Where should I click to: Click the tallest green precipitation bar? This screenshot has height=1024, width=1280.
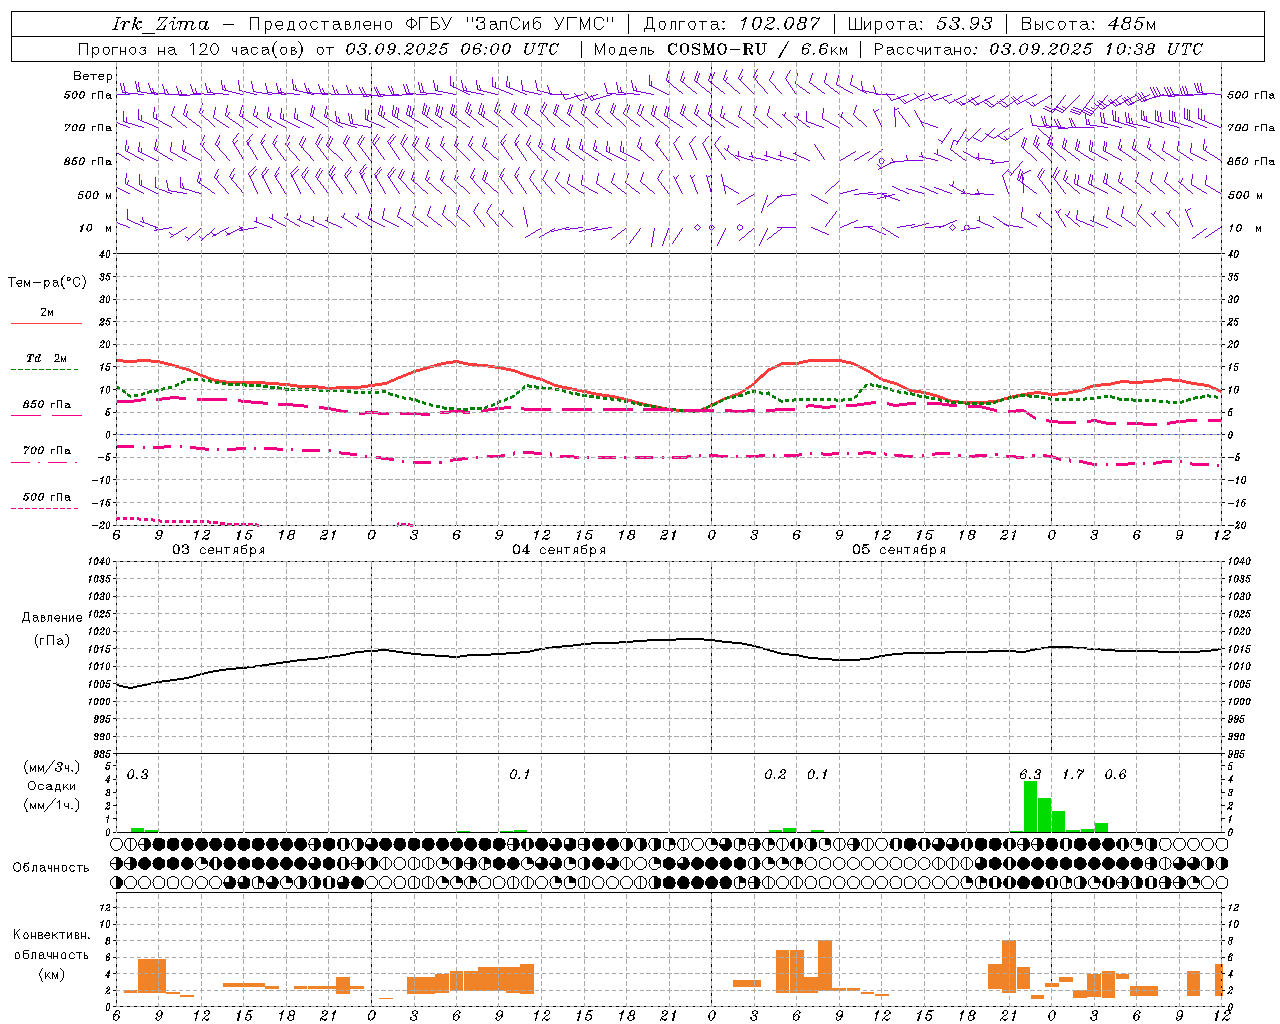coord(1030,806)
